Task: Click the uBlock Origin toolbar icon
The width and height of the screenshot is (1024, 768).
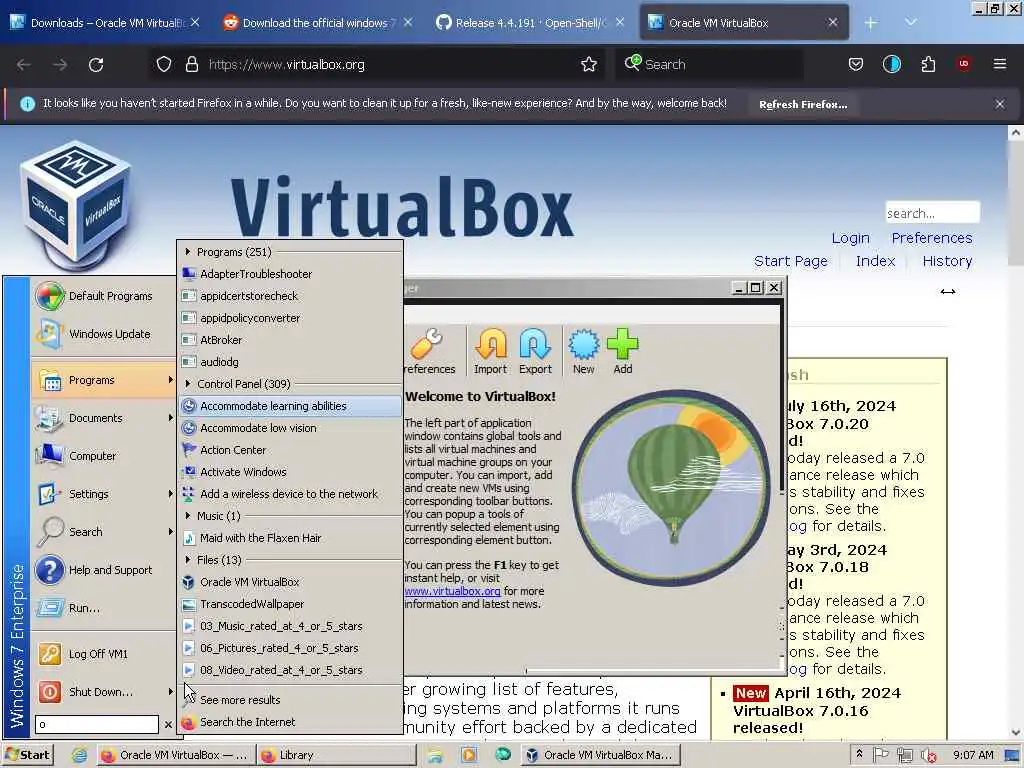Action: 963,65
